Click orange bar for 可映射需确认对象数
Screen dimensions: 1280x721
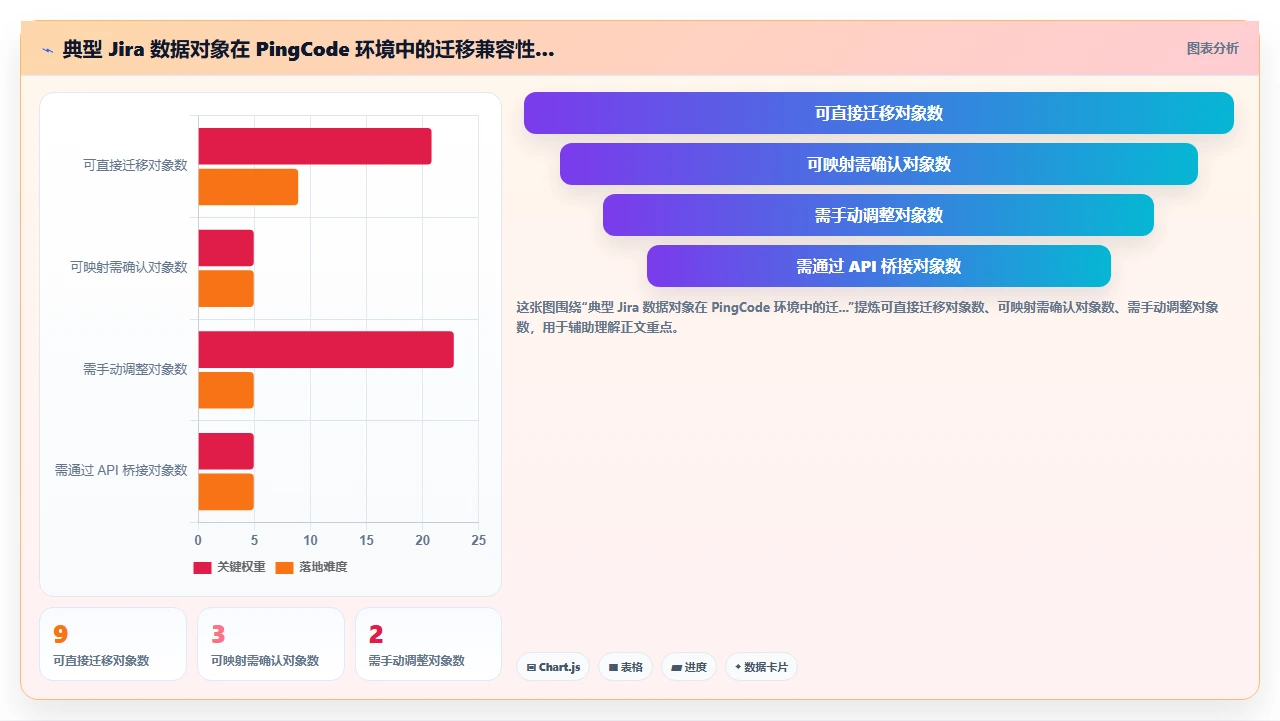226,289
